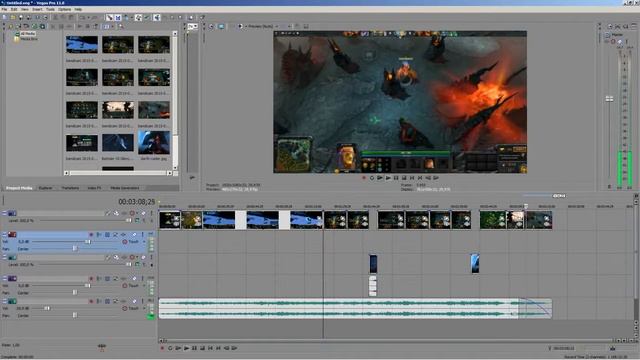Click Play in the timeline transport bar
The image size is (640, 360).
(186, 348)
